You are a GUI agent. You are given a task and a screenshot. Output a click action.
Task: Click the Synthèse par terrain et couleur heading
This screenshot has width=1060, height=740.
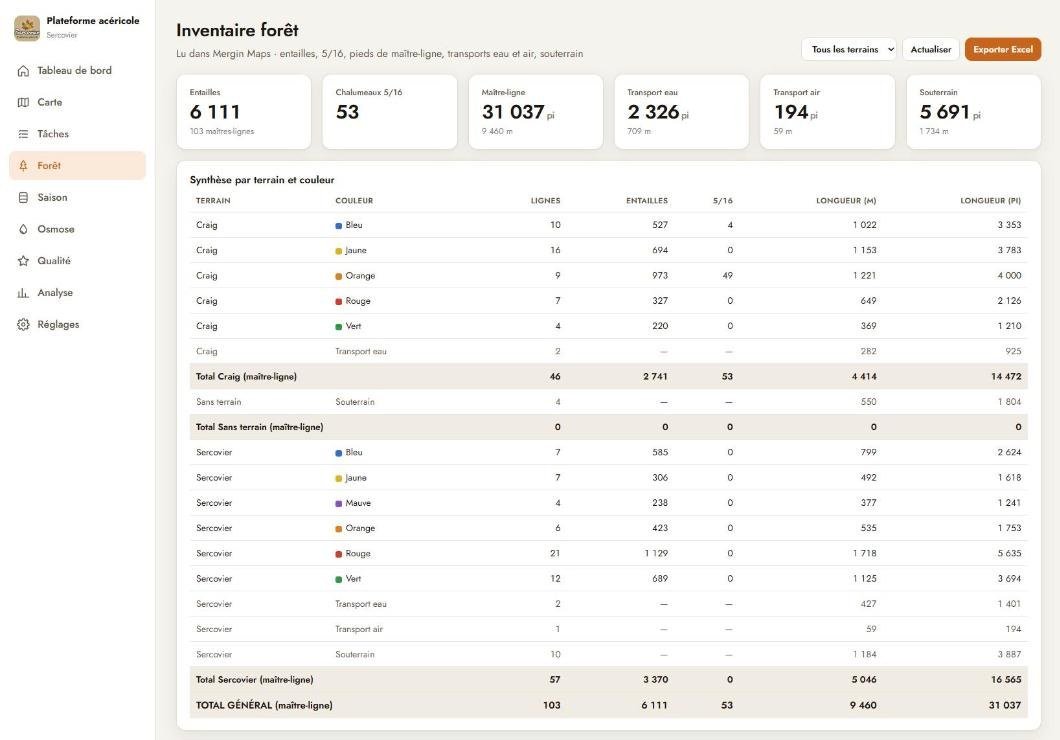point(262,180)
